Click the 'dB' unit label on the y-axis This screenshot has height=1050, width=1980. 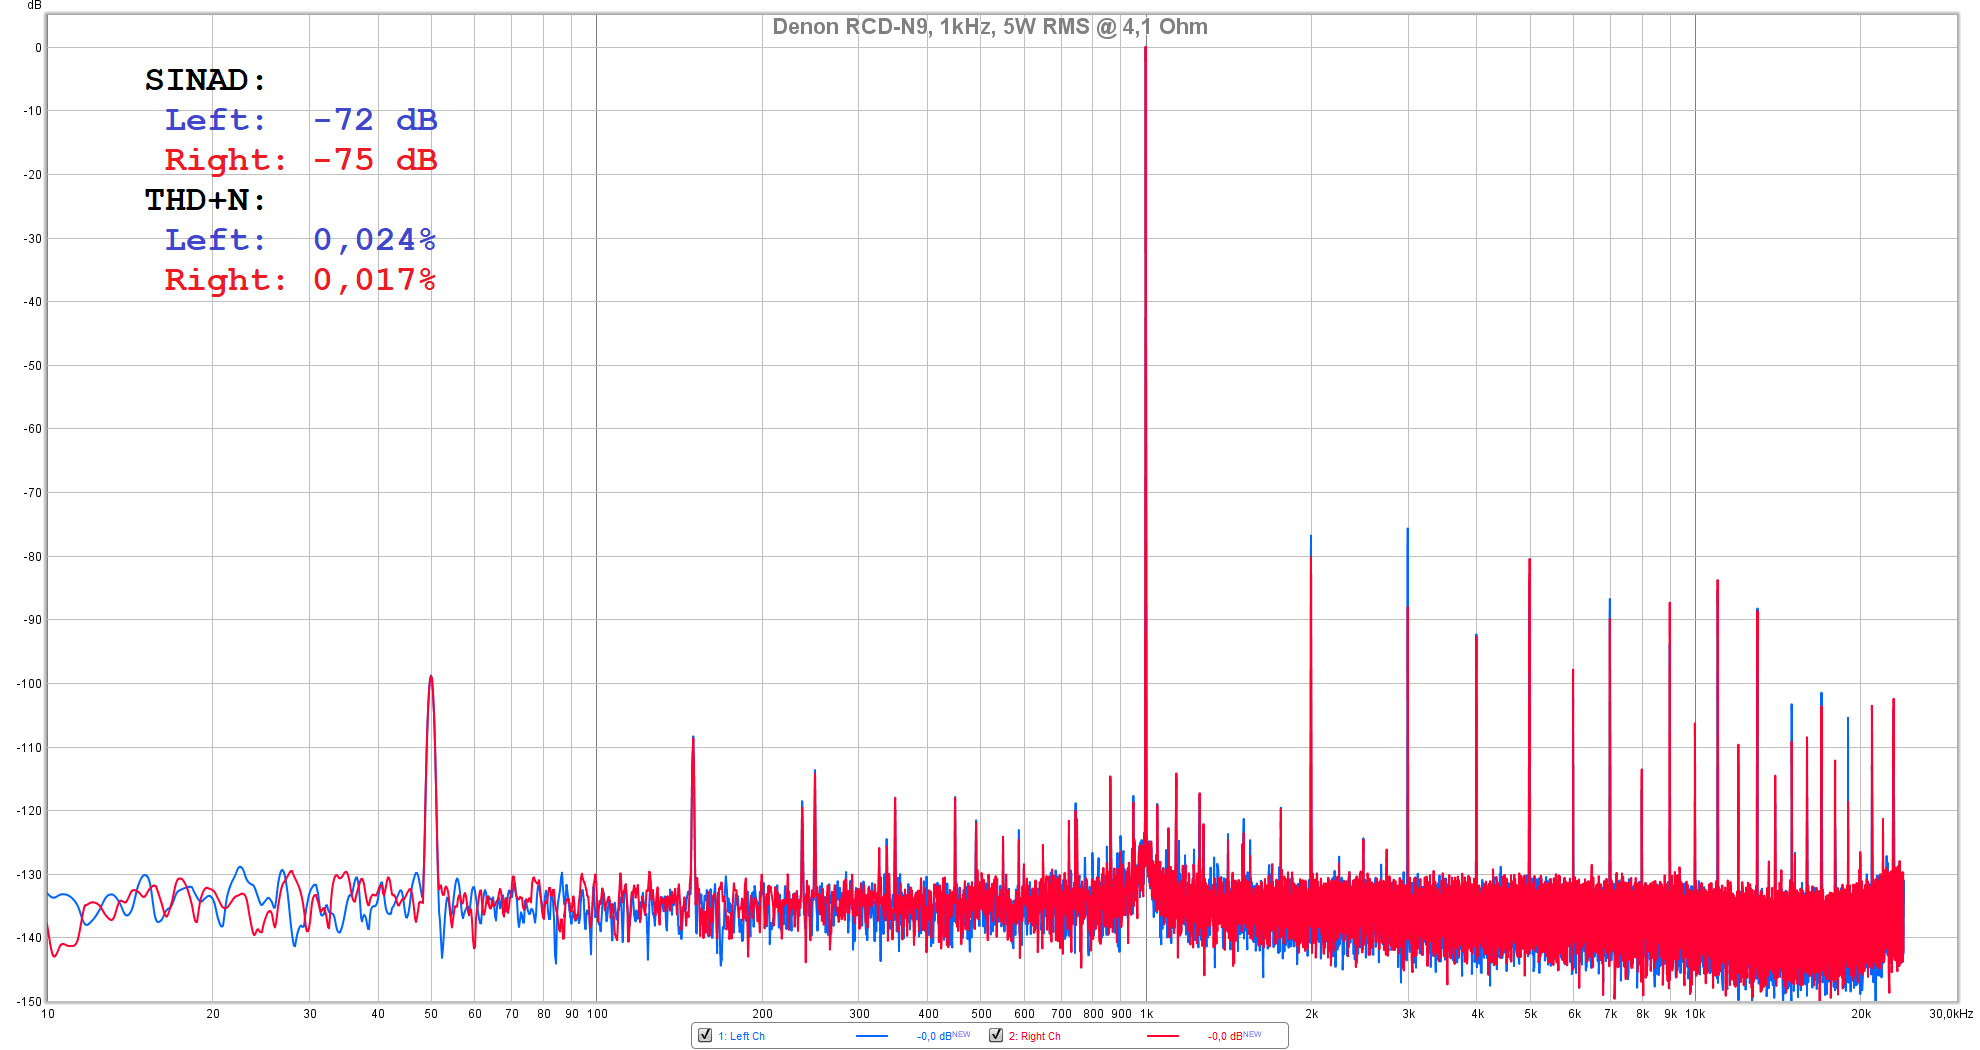tap(34, 5)
